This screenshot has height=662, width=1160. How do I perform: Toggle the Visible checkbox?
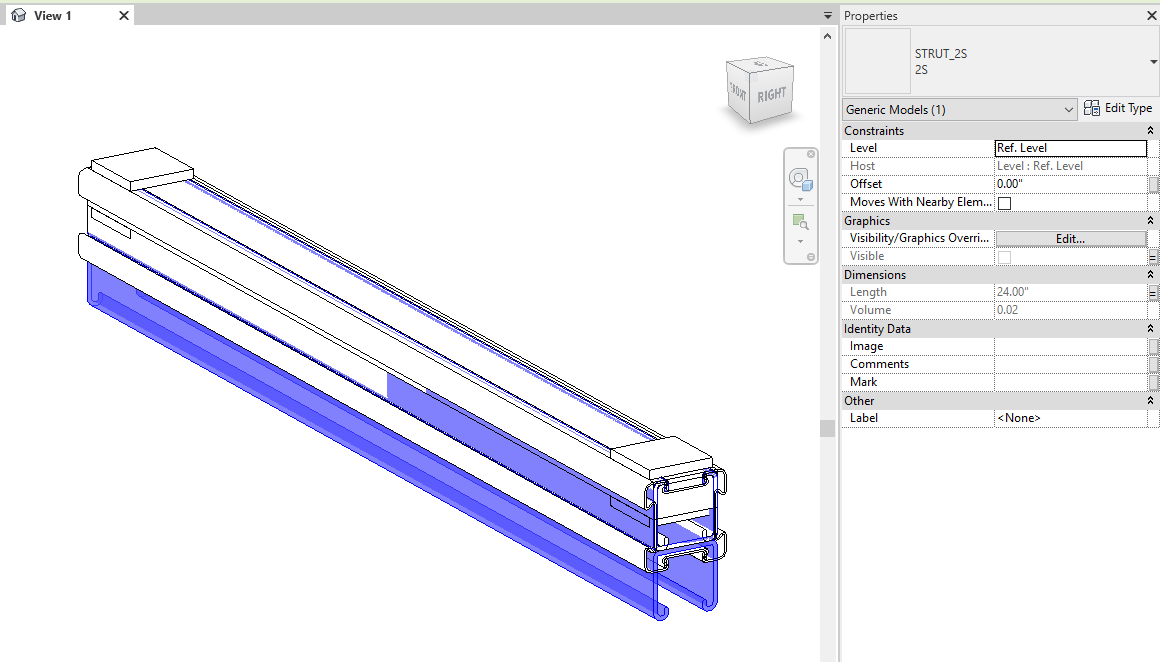[1004, 257]
